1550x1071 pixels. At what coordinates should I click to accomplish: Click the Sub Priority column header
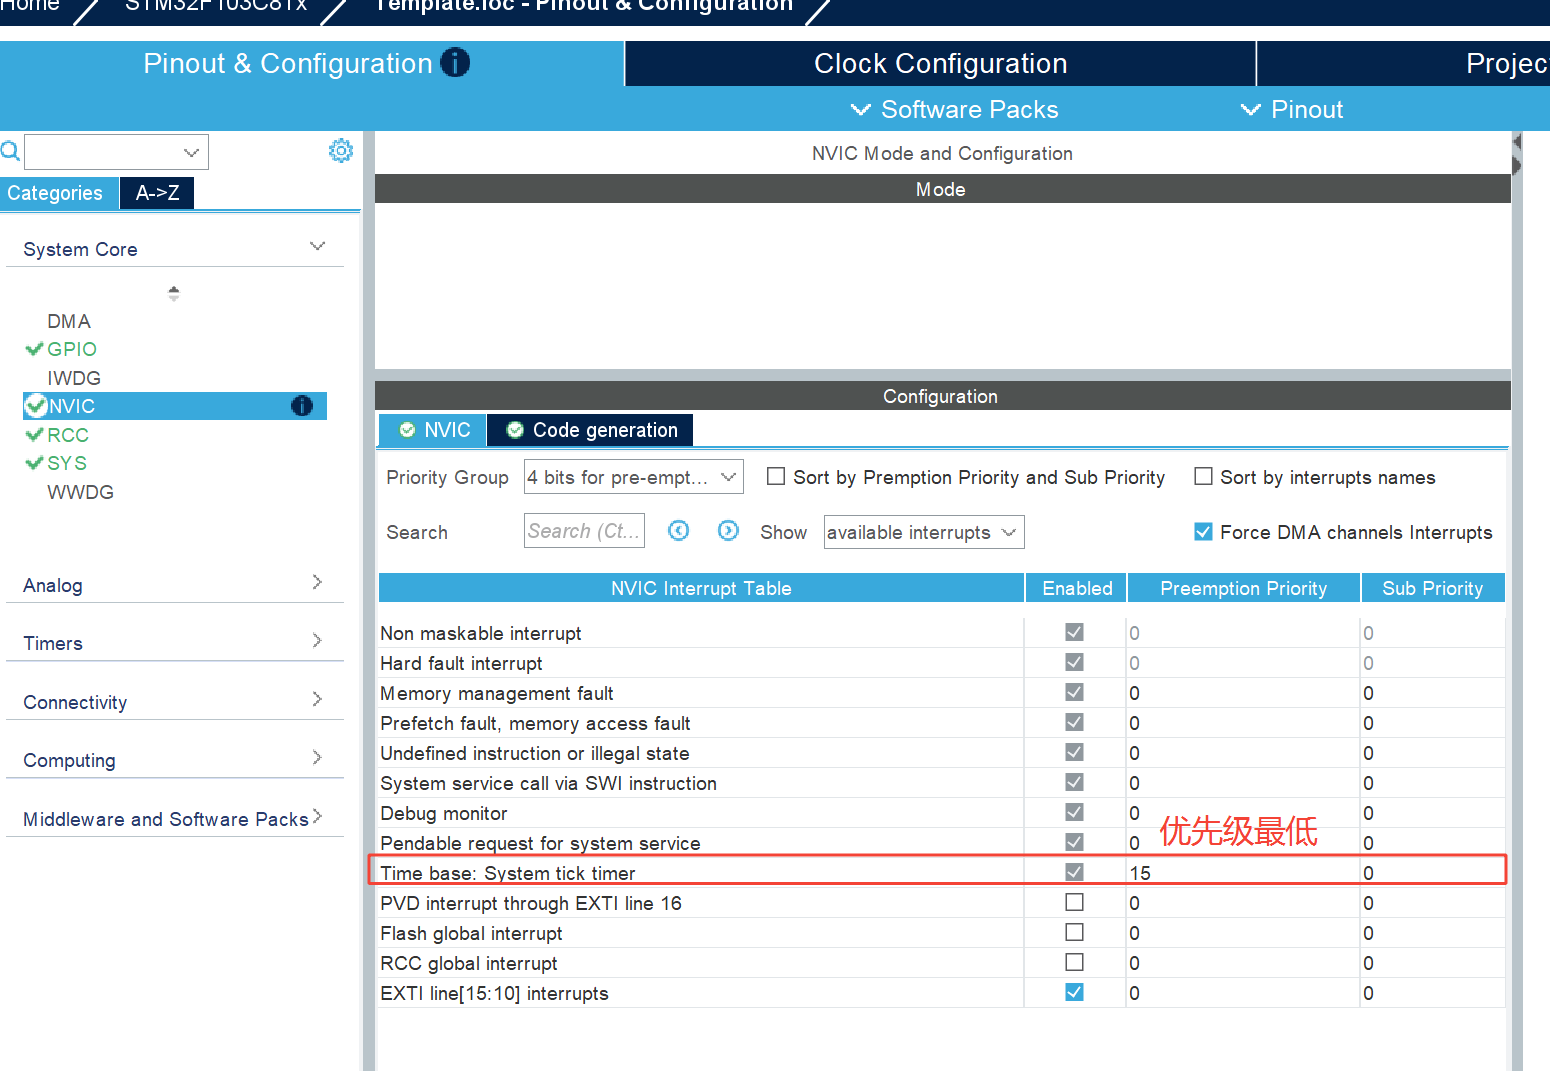(x=1432, y=588)
